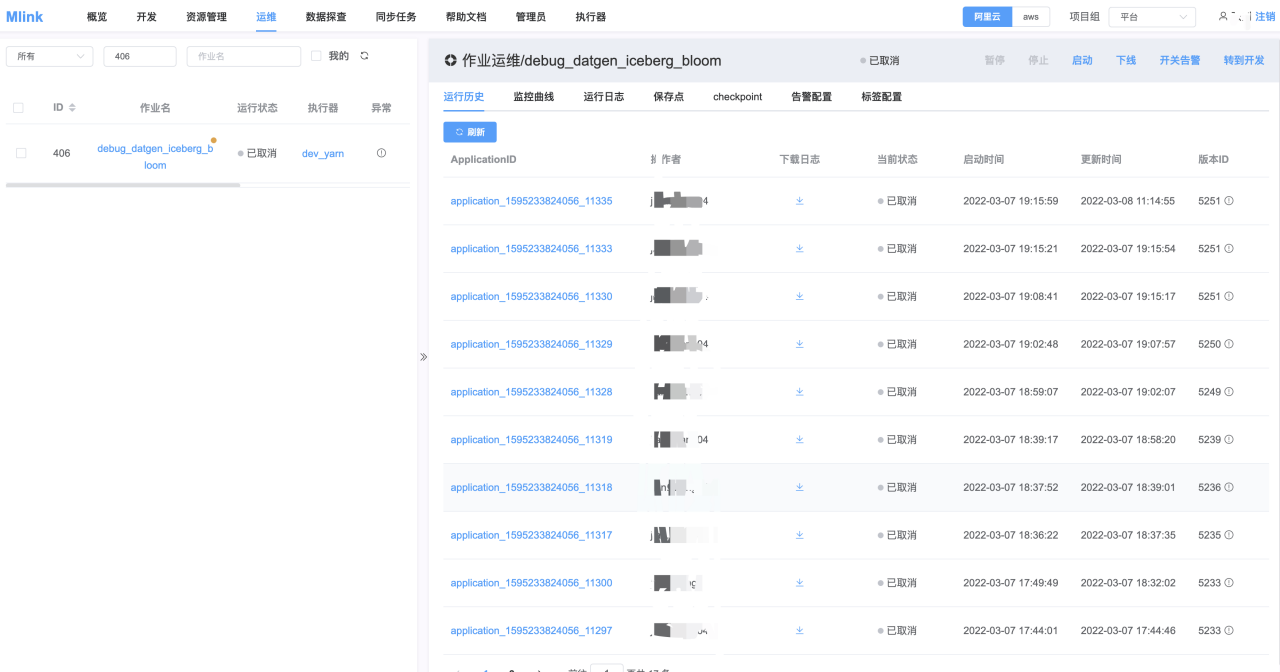The width and height of the screenshot is (1280, 672).
Task: Open executor link dev_yarn
Action: (x=323, y=153)
